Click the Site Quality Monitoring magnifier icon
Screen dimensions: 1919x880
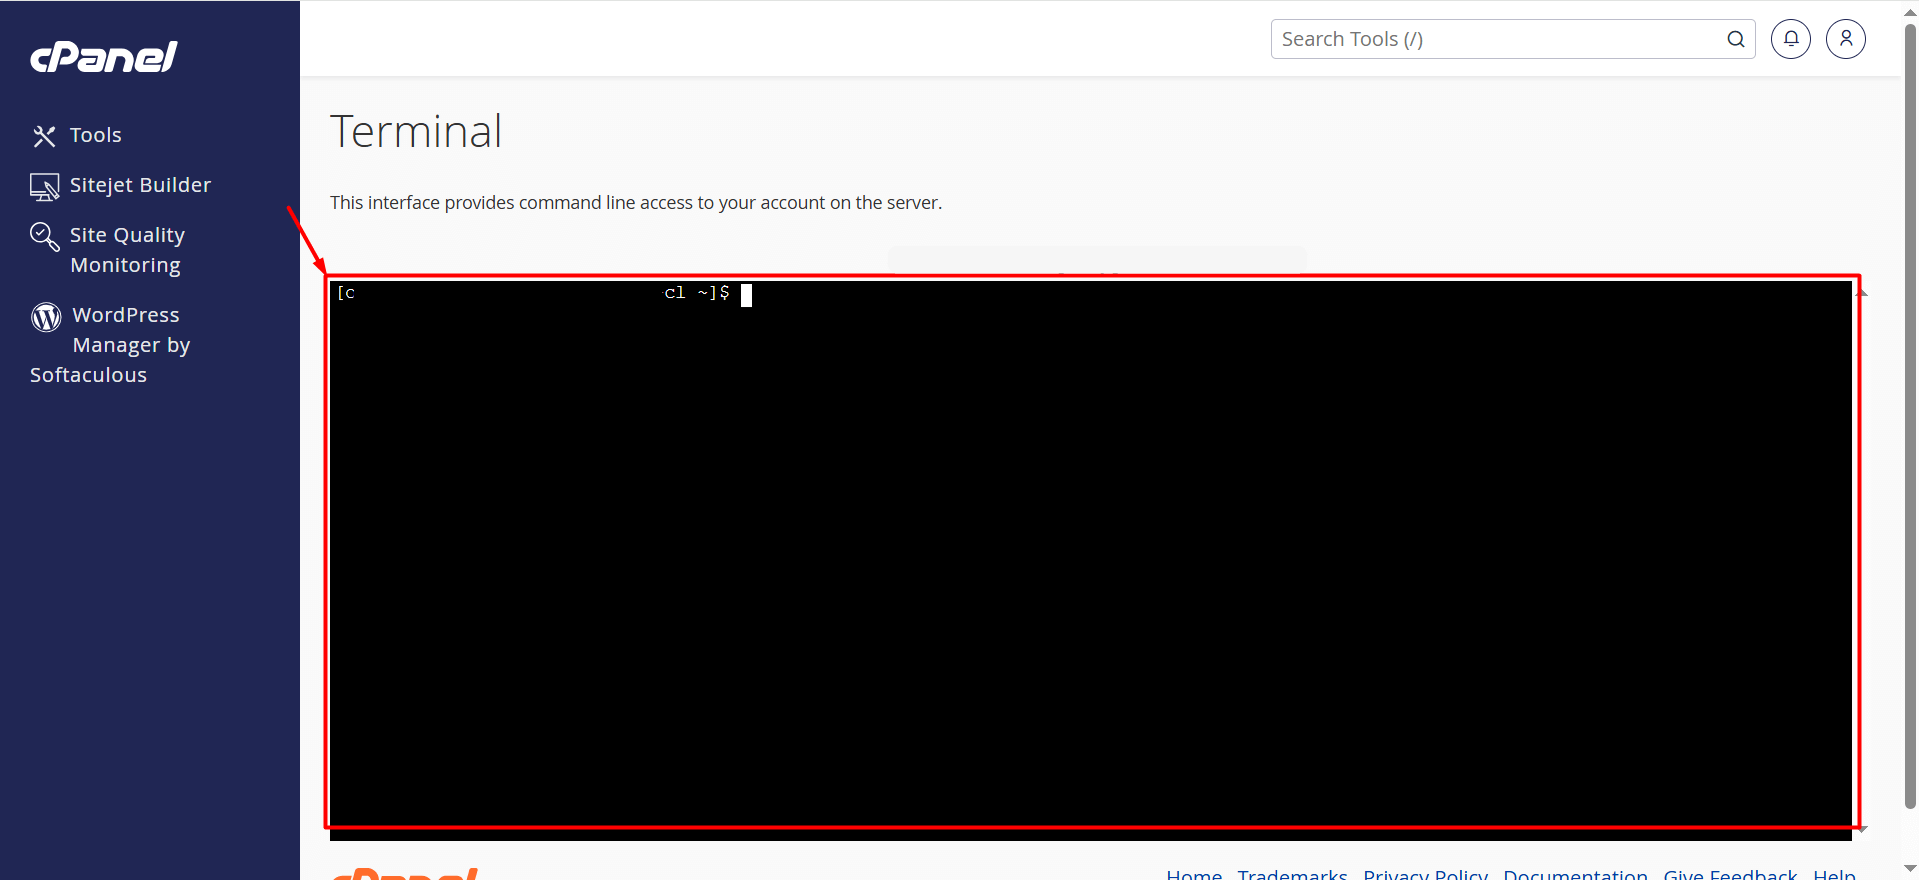(44, 237)
